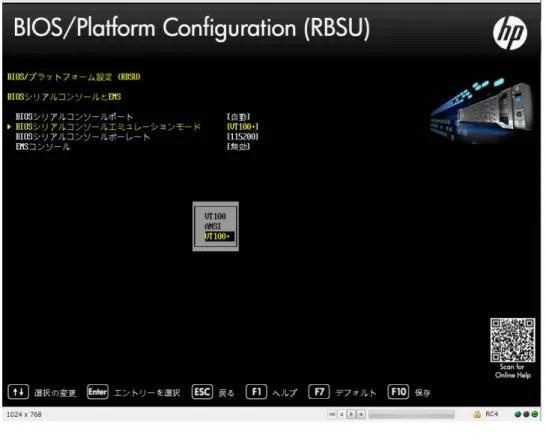The height and width of the screenshot is (438, 546).
Task: Select highlighted VT100+ option in popup
Action: 219,237
